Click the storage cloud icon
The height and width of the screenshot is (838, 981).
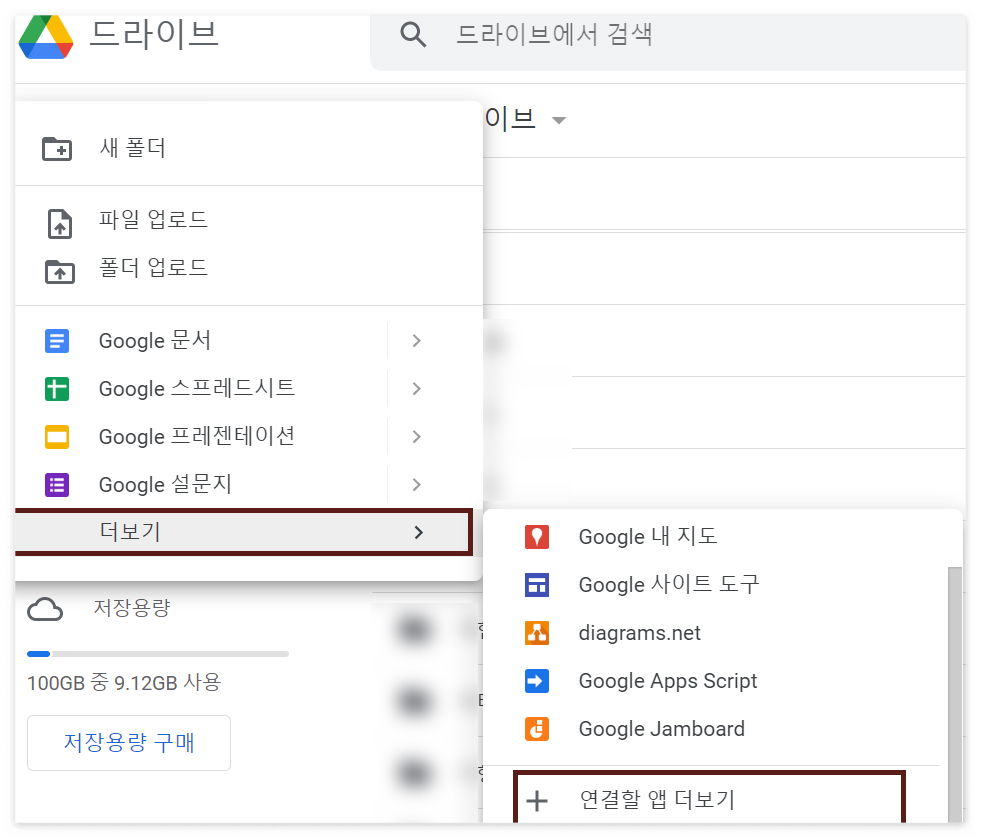click(45, 609)
